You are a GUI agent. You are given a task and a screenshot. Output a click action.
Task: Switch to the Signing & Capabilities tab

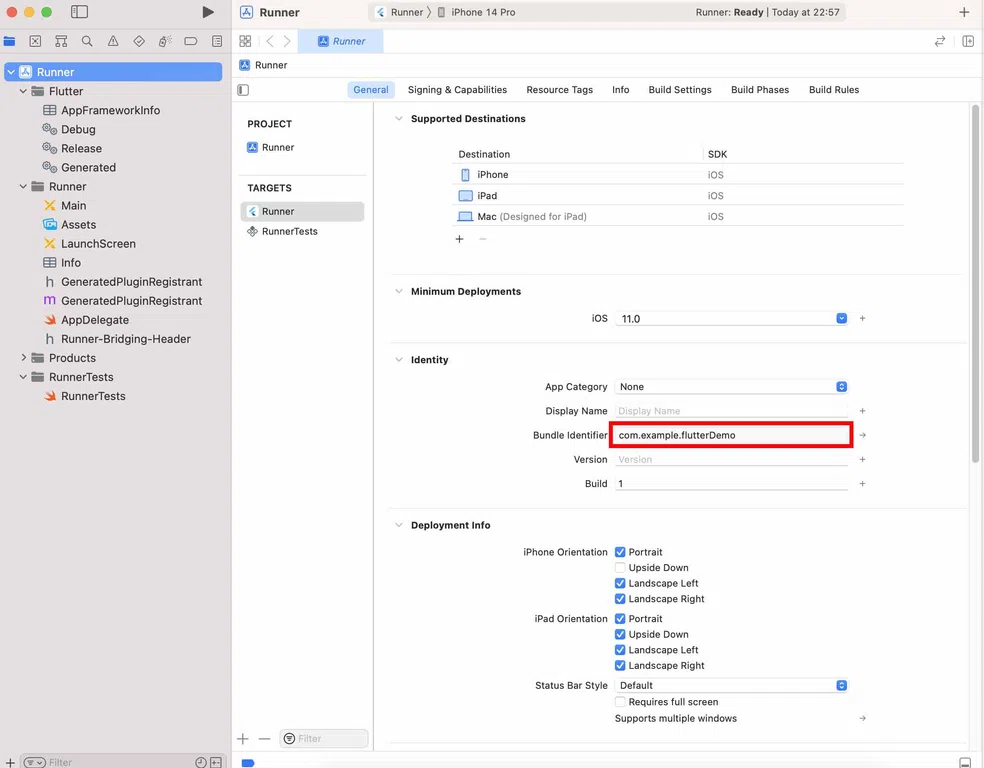coord(457,90)
